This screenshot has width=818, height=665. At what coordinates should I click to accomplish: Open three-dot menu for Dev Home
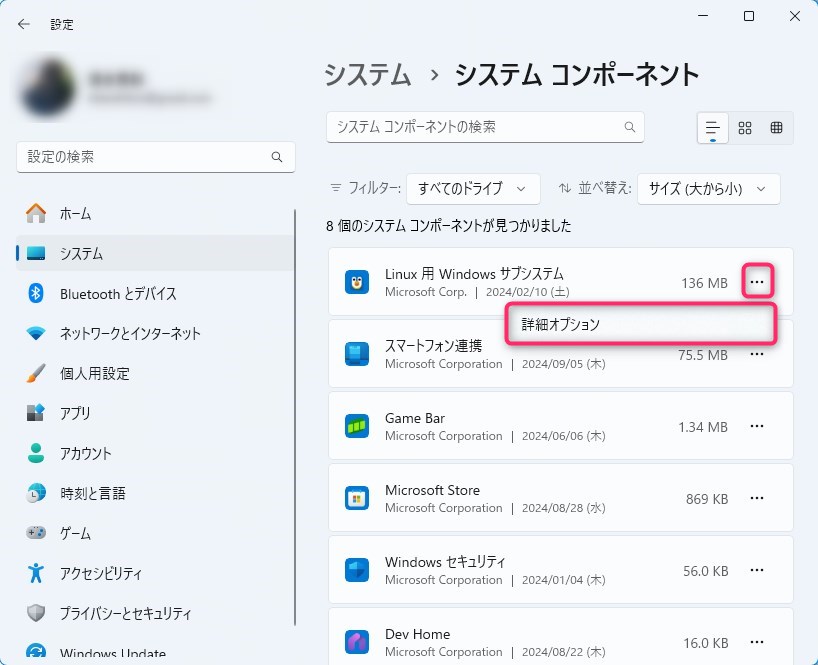[757, 642]
